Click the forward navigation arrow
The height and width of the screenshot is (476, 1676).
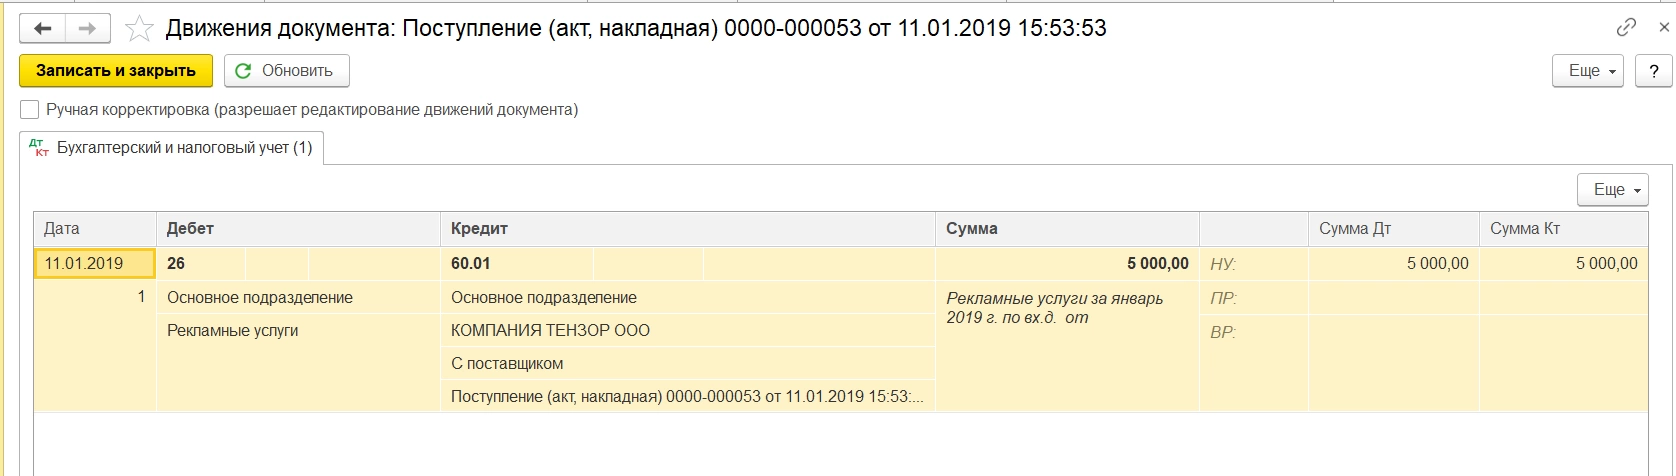pos(87,29)
